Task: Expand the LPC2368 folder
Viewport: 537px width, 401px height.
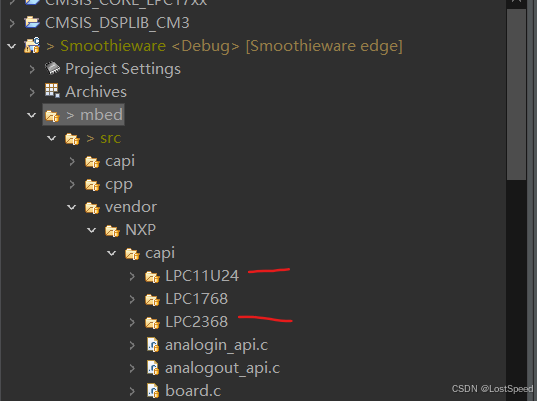Action: click(x=132, y=322)
